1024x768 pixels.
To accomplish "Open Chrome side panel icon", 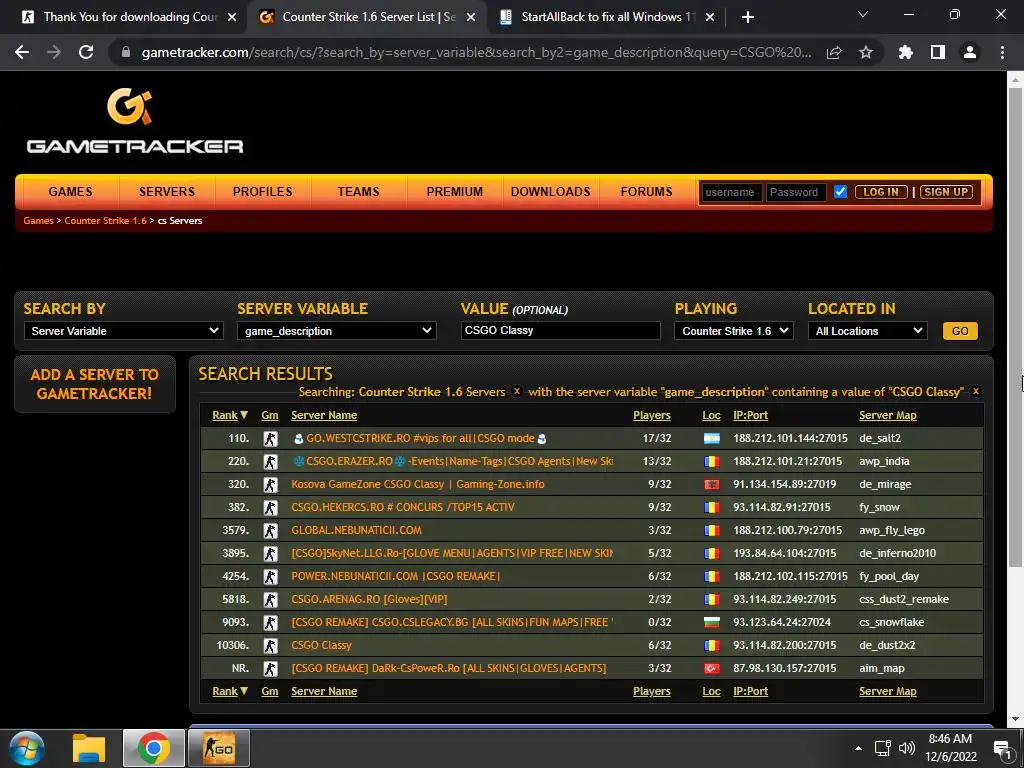I will click(x=938, y=52).
